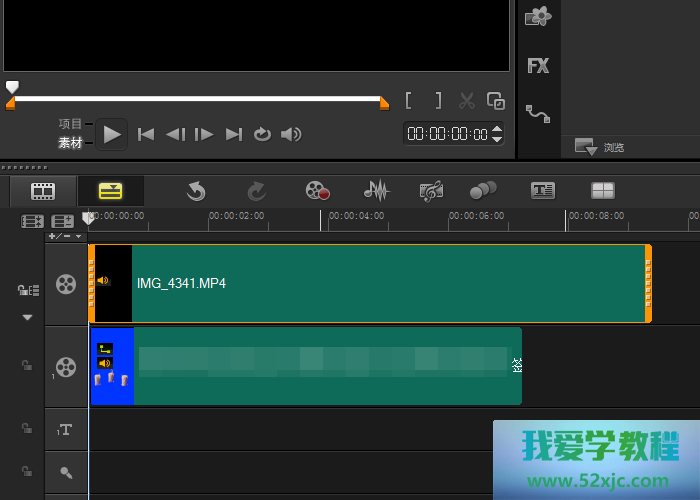This screenshot has height=500, width=700.
Task: Select the IMG_4341.MP4 clip
Action: pyautogui.click(x=390, y=283)
